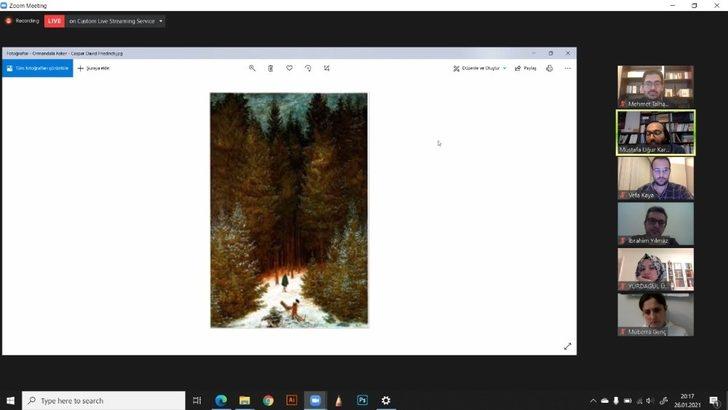Click the red LIVE indicator

[x=53, y=21]
